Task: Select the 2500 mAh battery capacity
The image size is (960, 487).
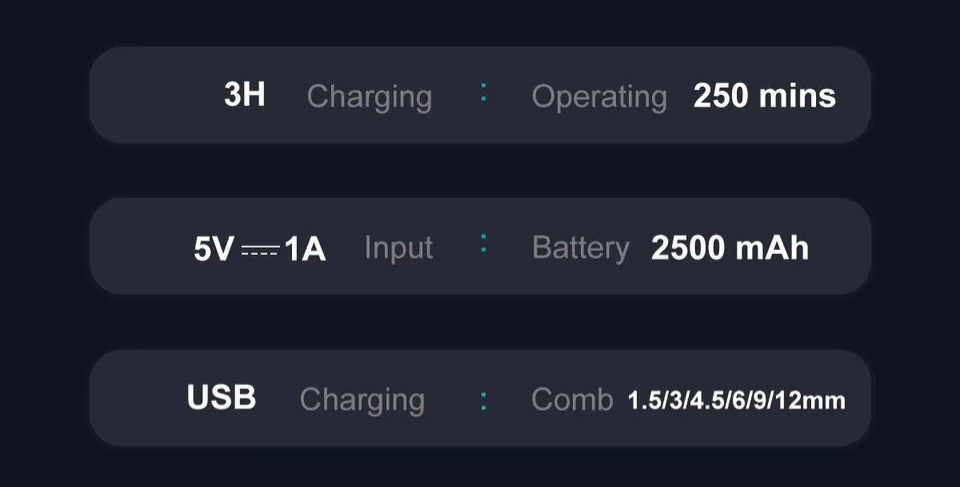Action: (x=730, y=247)
